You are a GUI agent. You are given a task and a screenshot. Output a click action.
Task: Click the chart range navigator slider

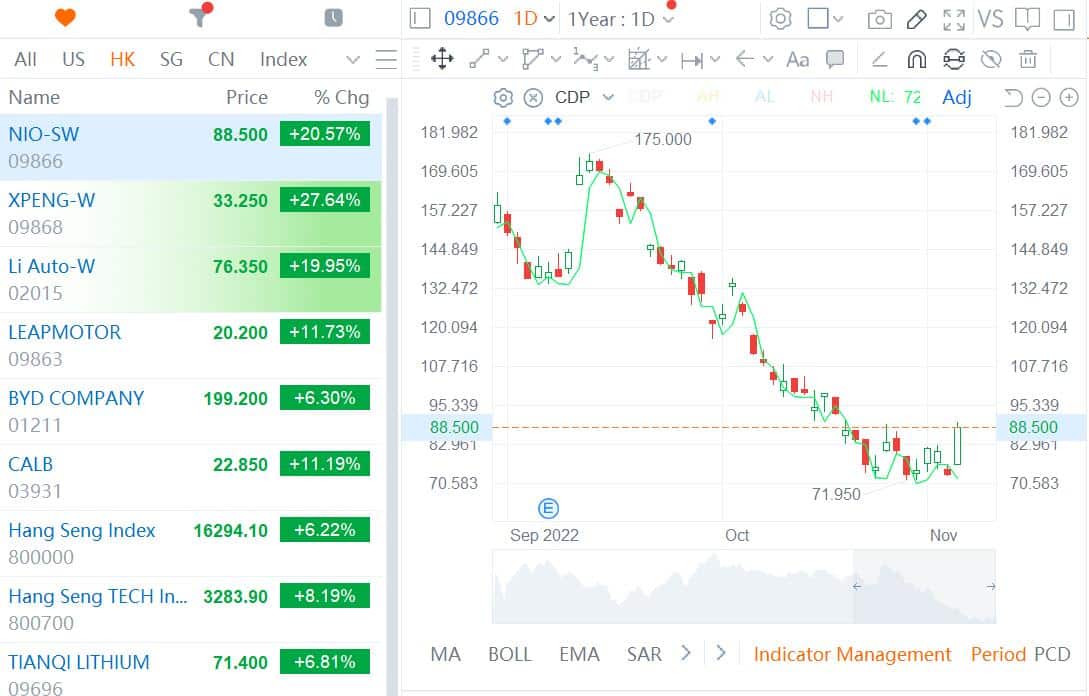[x=743, y=587]
